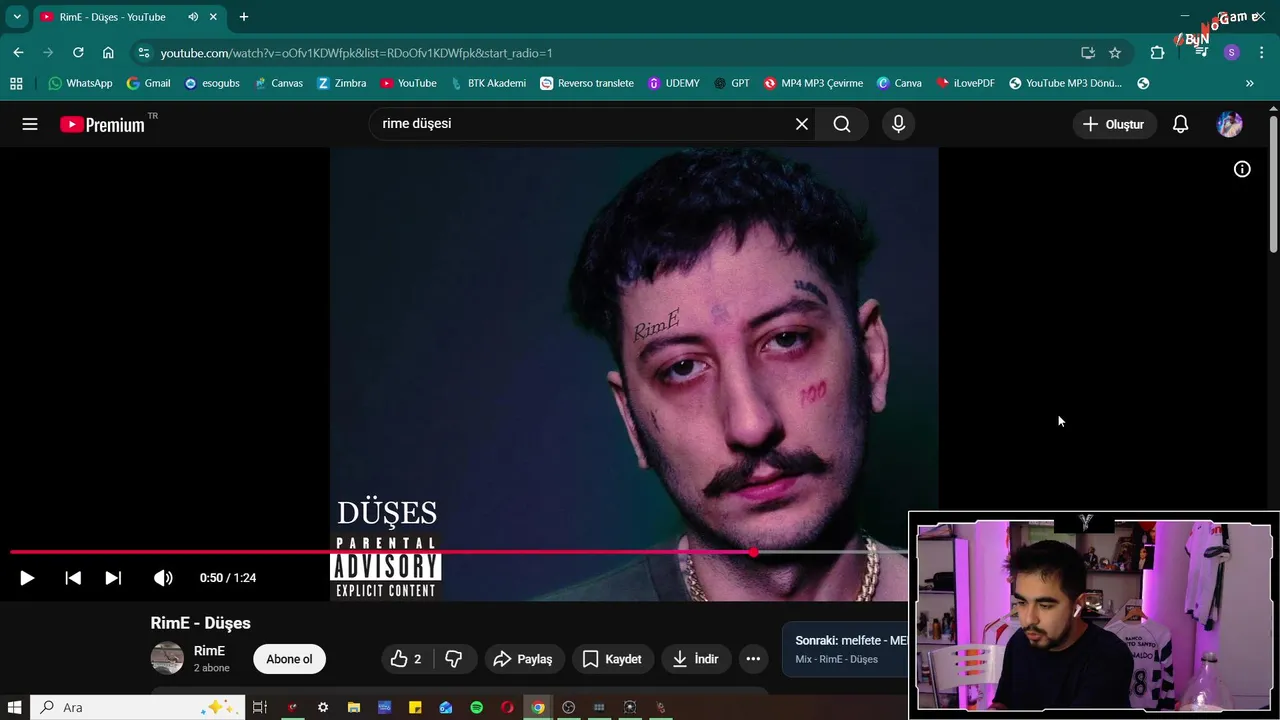Open the RimE channel avatar
This screenshot has height=720, width=1280.
coord(167,658)
